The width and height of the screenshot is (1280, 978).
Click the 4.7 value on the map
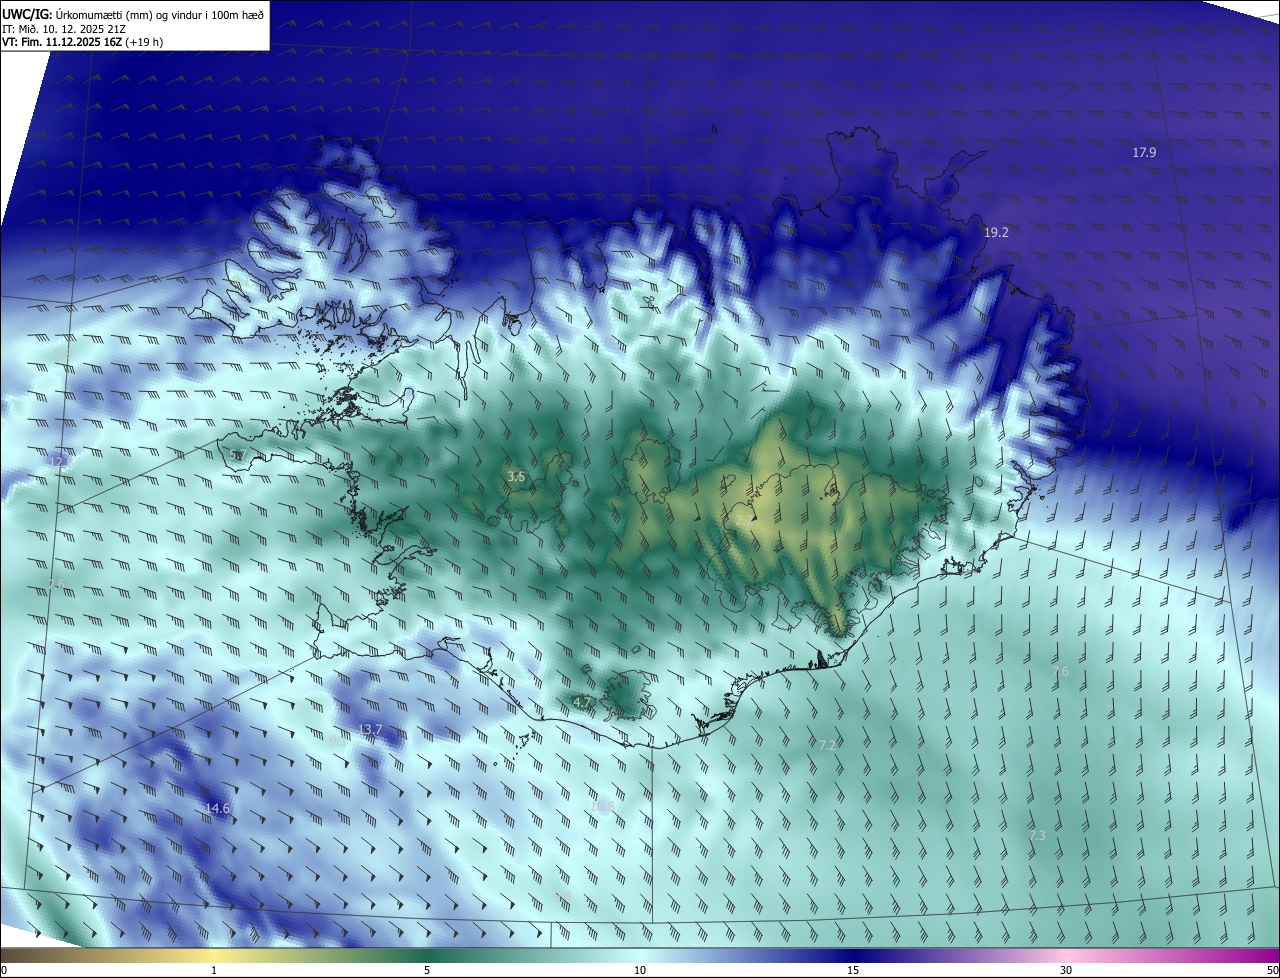[x=582, y=702]
